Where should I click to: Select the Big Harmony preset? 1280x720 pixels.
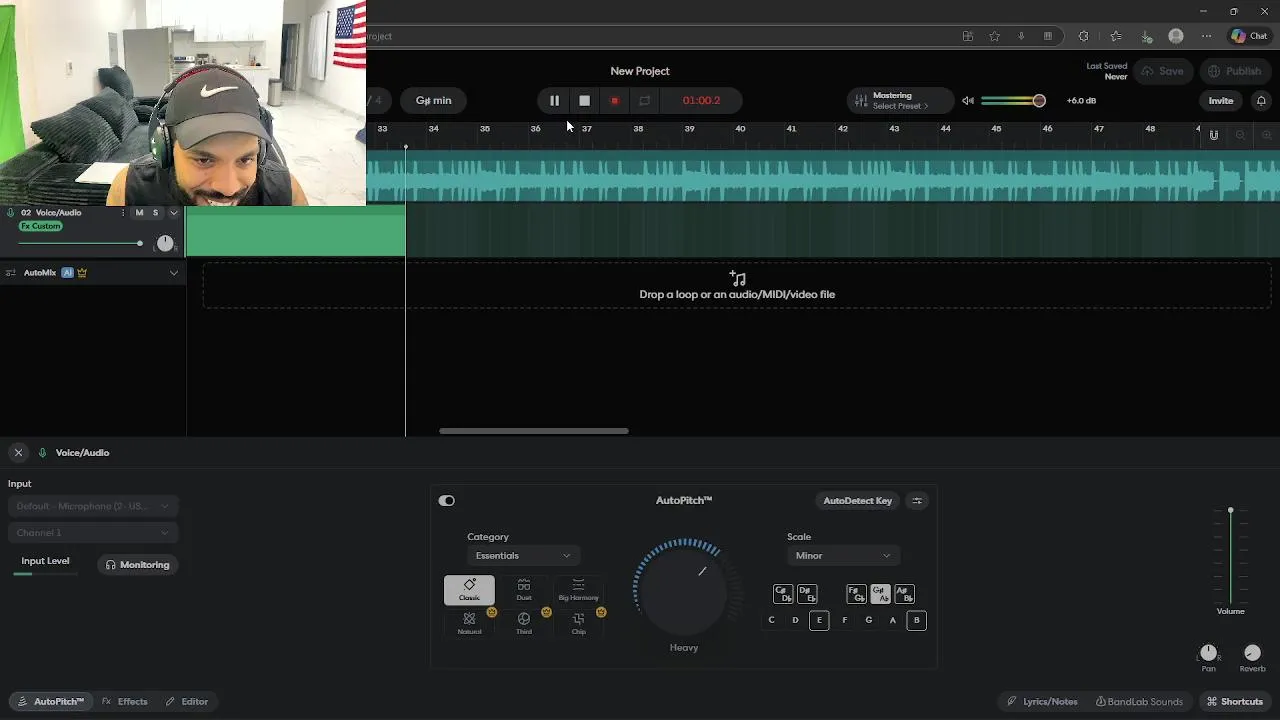578,590
